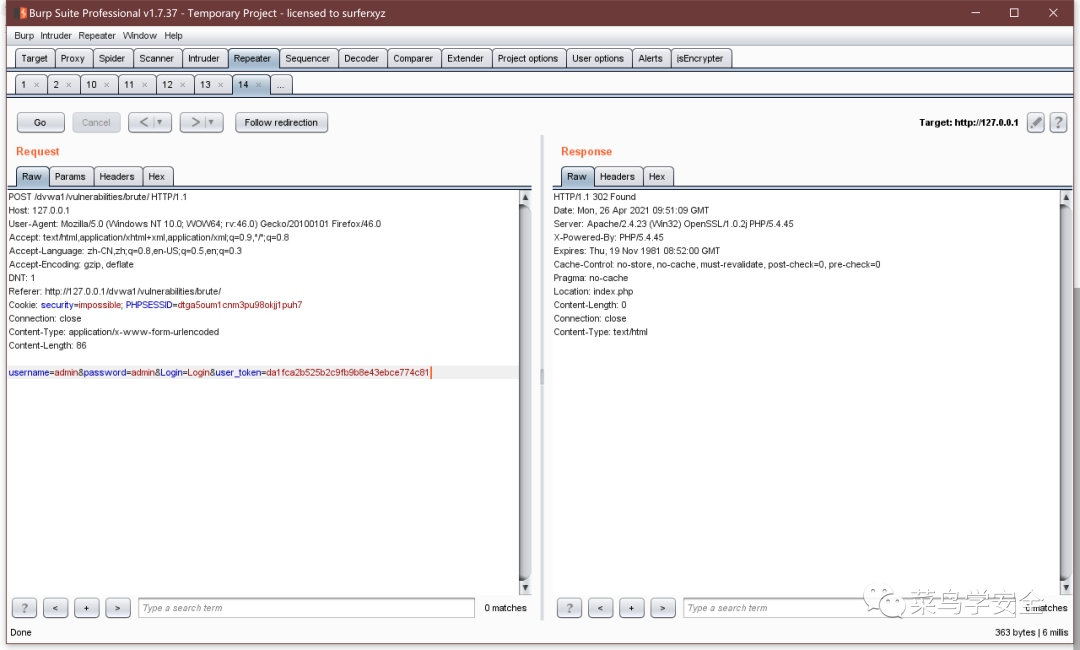Close Repeater tab 12 with its x
The height and width of the screenshot is (650, 1080).
pos(183,85)
